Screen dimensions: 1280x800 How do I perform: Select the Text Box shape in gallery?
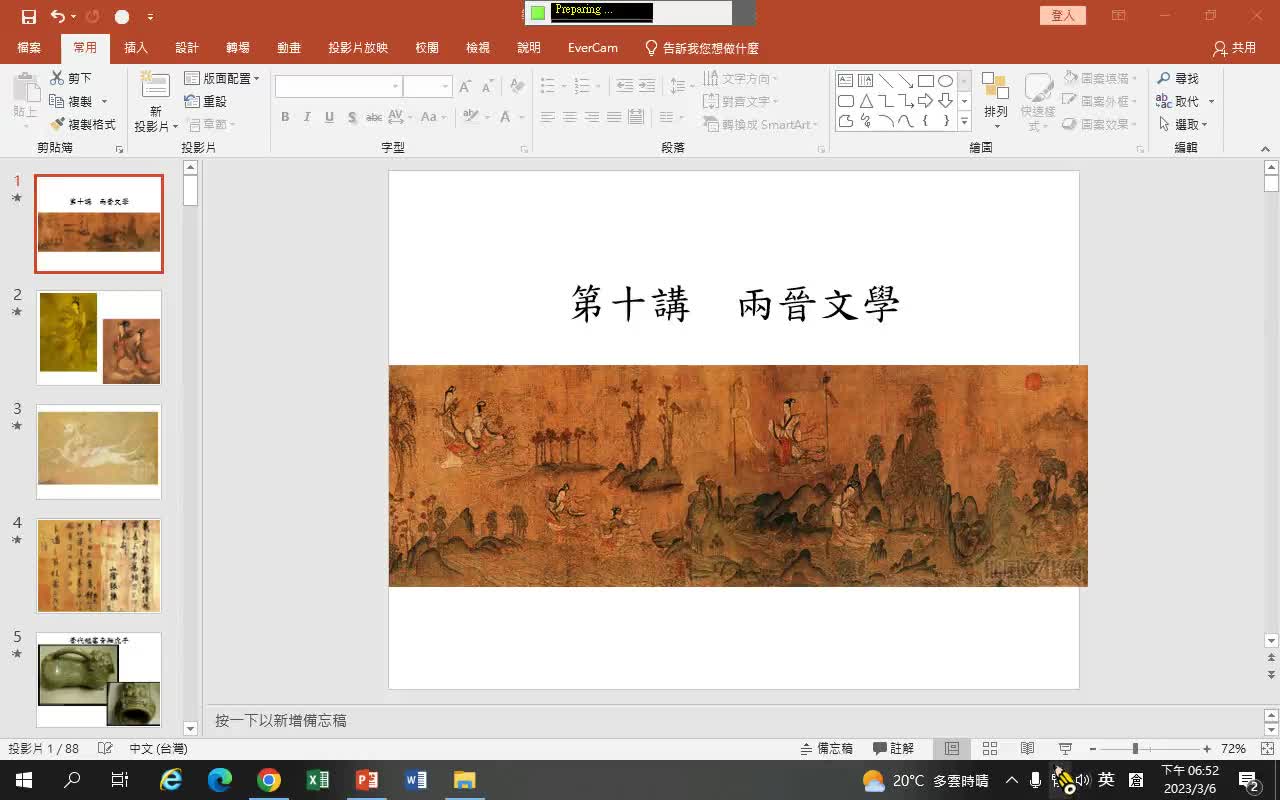pos(845,81)
